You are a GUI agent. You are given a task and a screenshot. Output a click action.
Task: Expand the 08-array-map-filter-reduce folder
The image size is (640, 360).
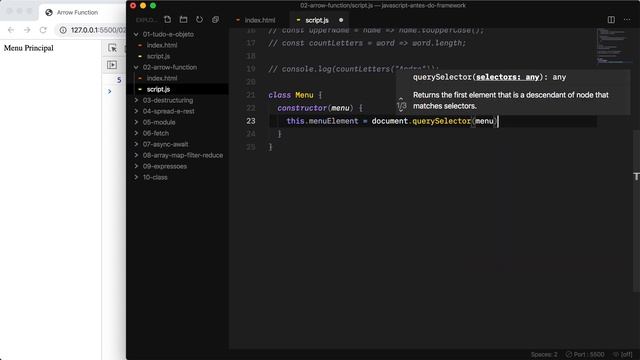[183, 155]
